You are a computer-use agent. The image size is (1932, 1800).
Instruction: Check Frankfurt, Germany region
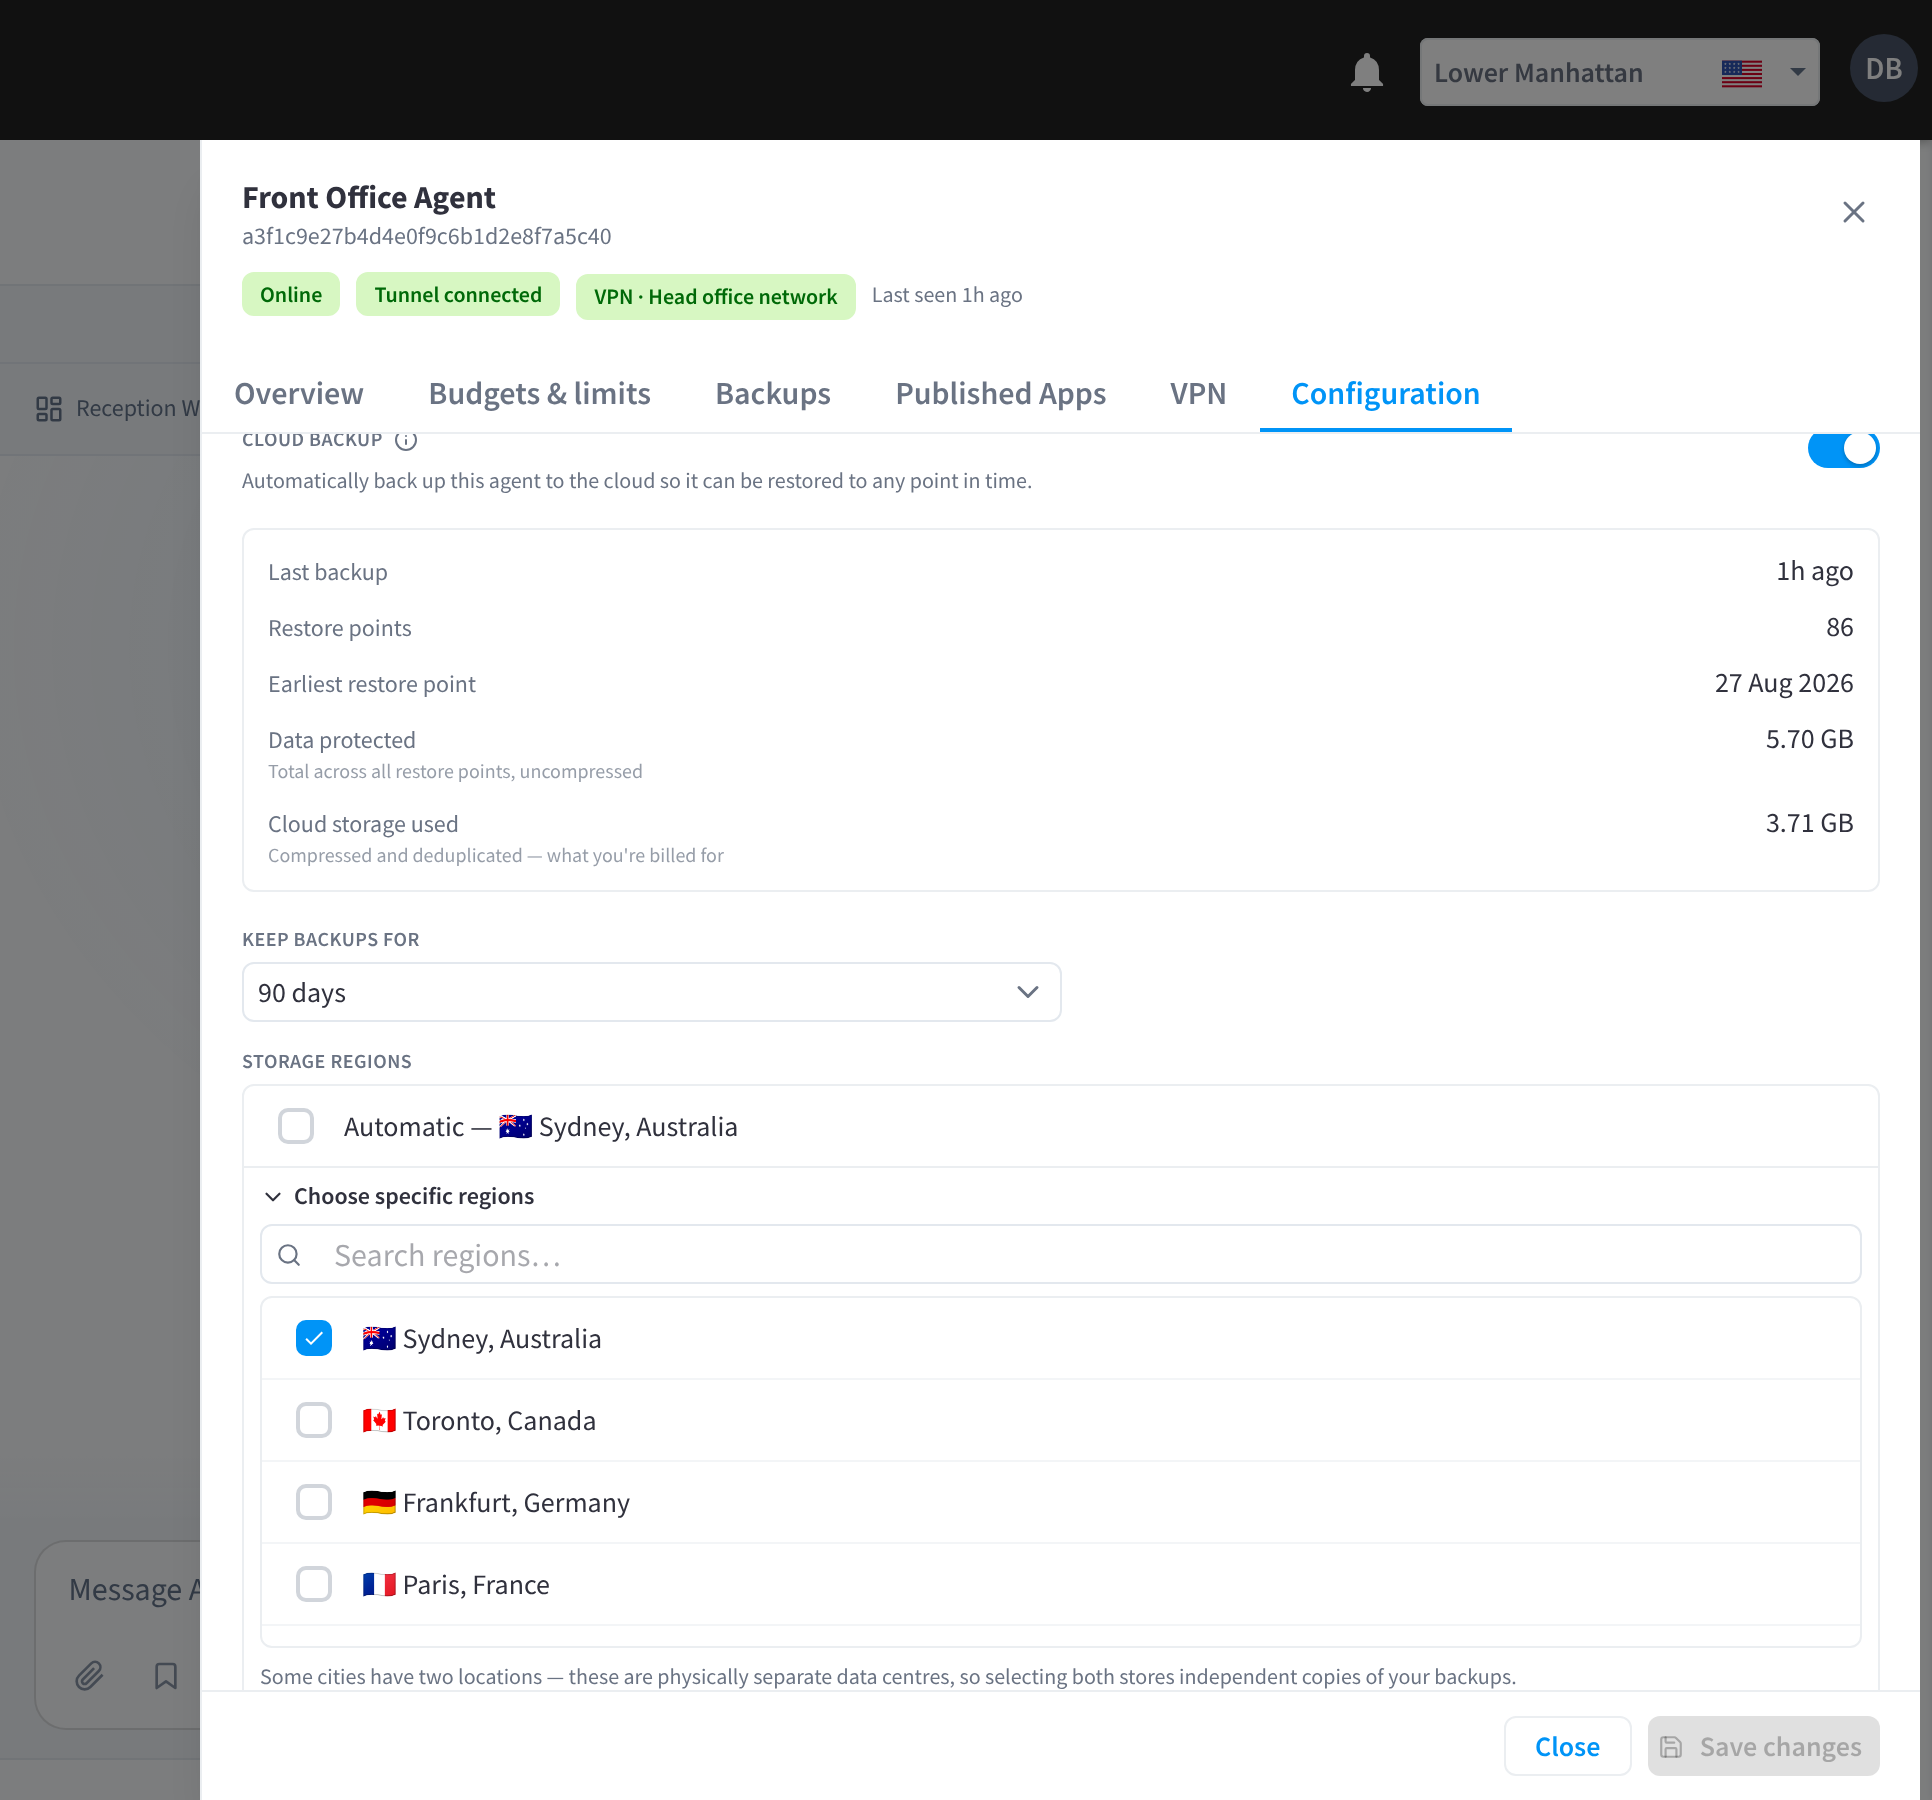(314, 1502)
